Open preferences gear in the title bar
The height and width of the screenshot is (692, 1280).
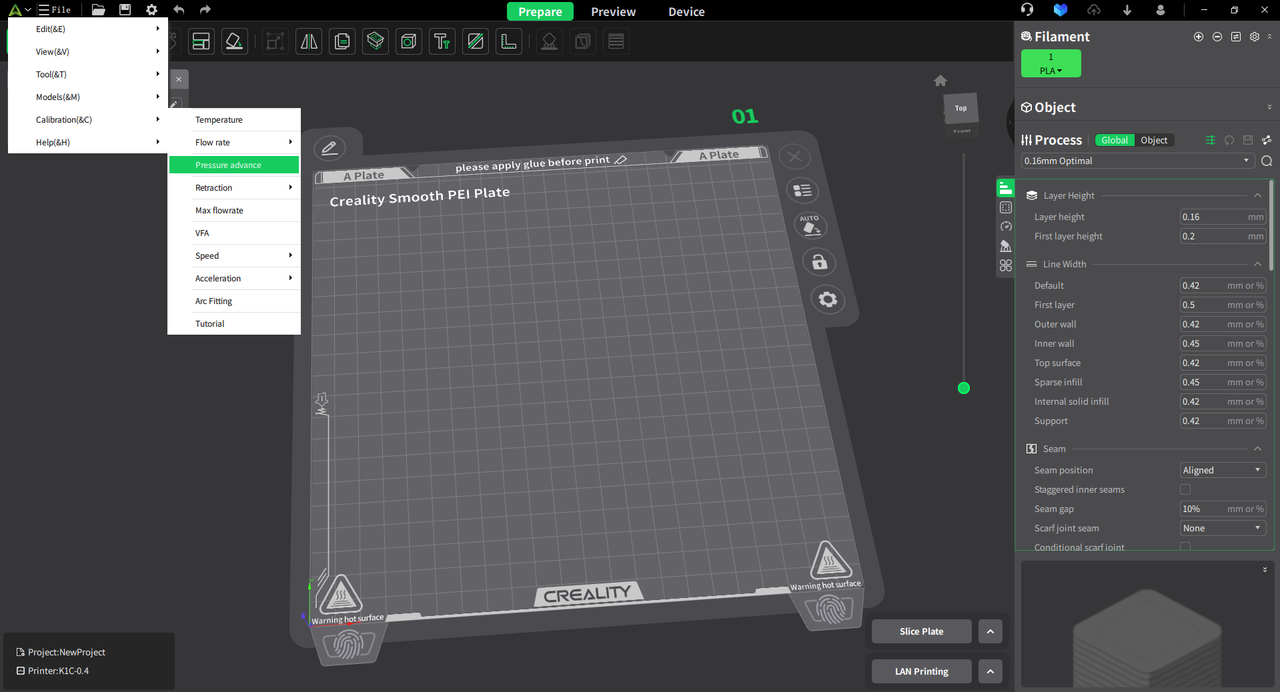click(151, 10)
